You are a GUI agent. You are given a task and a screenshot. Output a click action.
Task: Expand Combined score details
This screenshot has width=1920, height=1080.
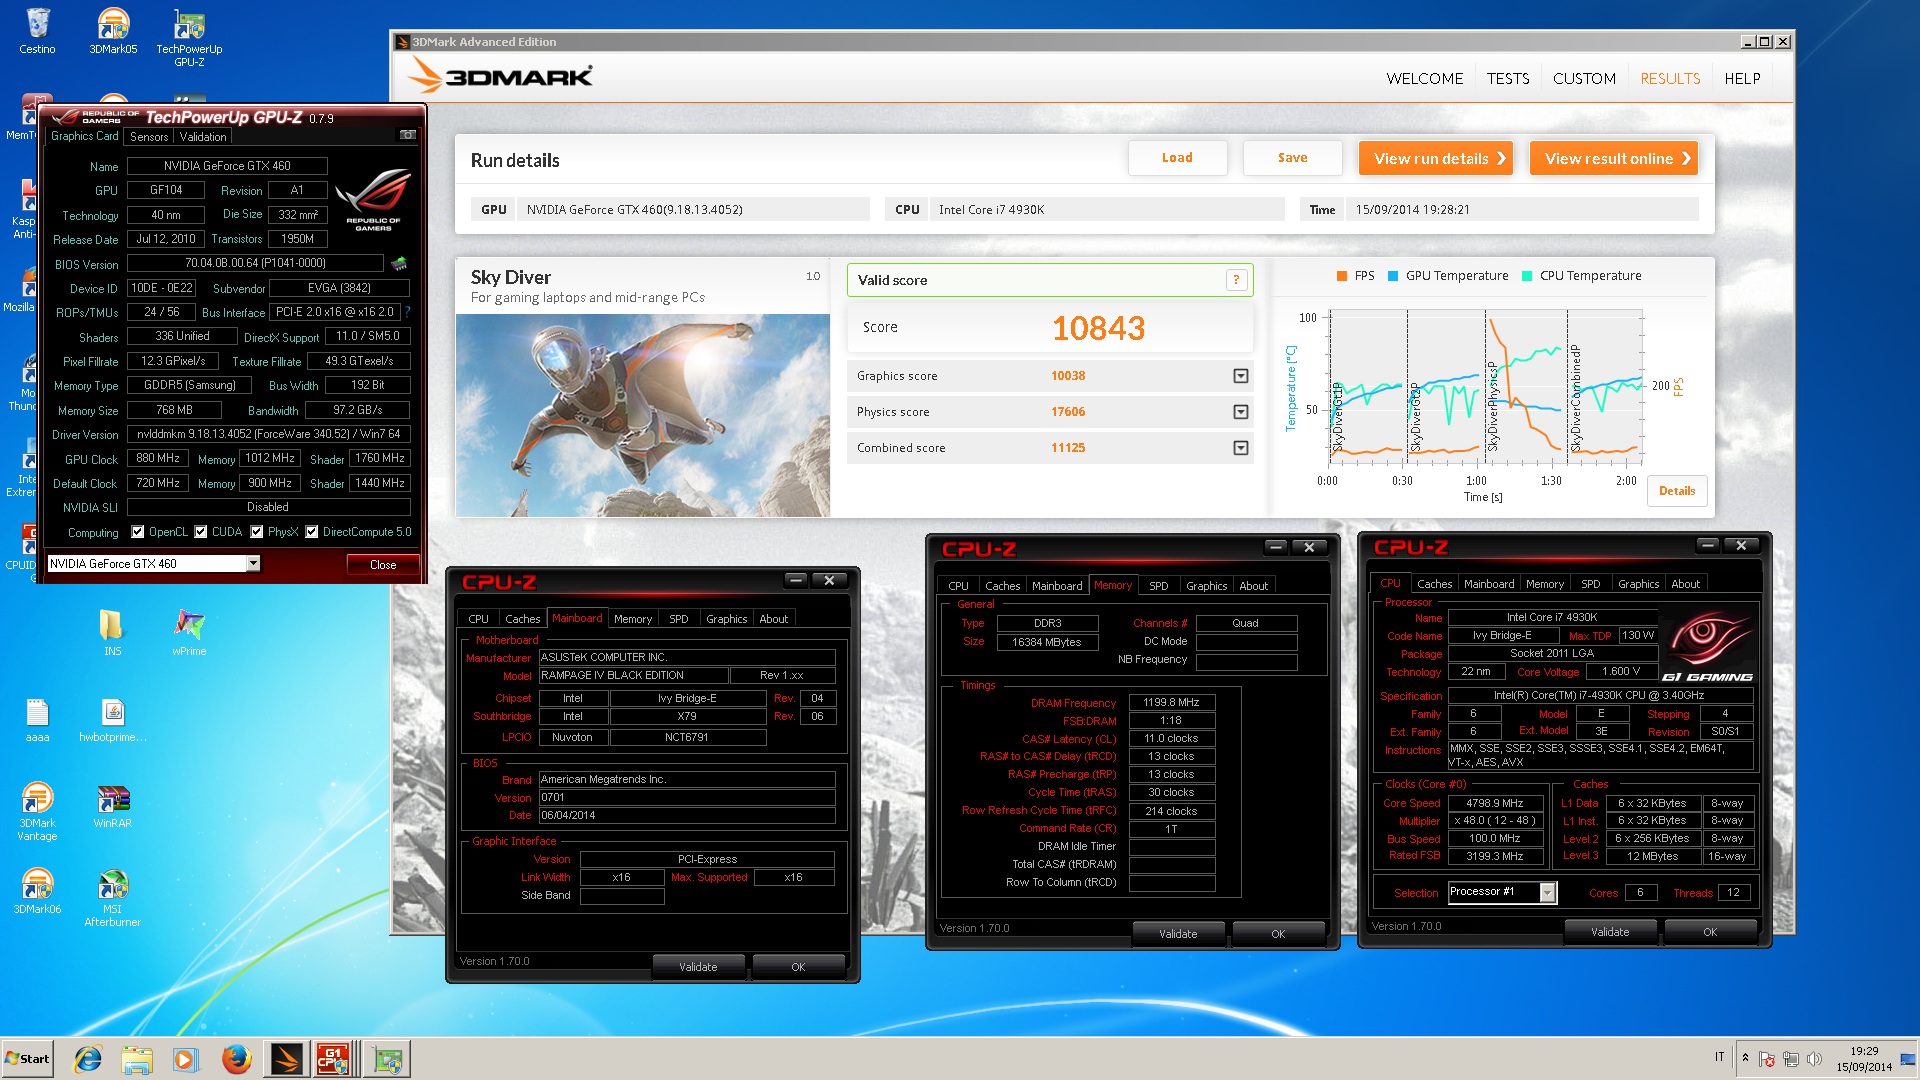(1241, 448)
